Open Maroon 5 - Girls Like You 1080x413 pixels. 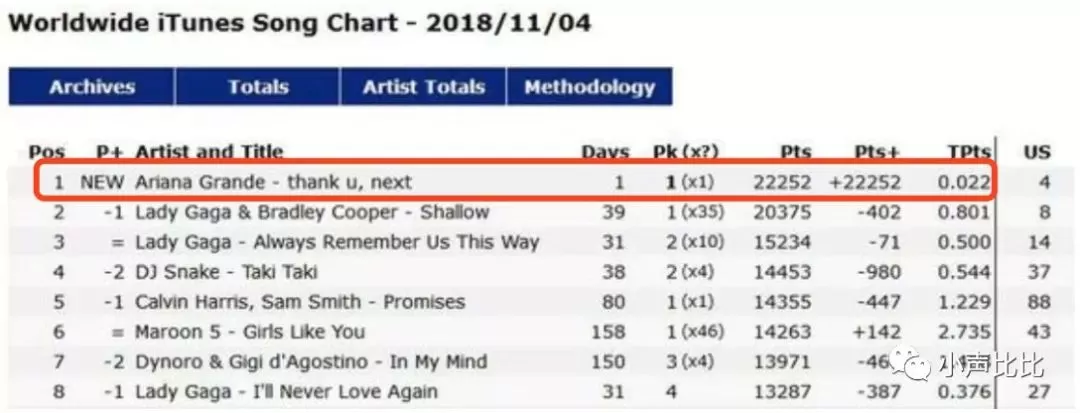click(x=250, y=332)
